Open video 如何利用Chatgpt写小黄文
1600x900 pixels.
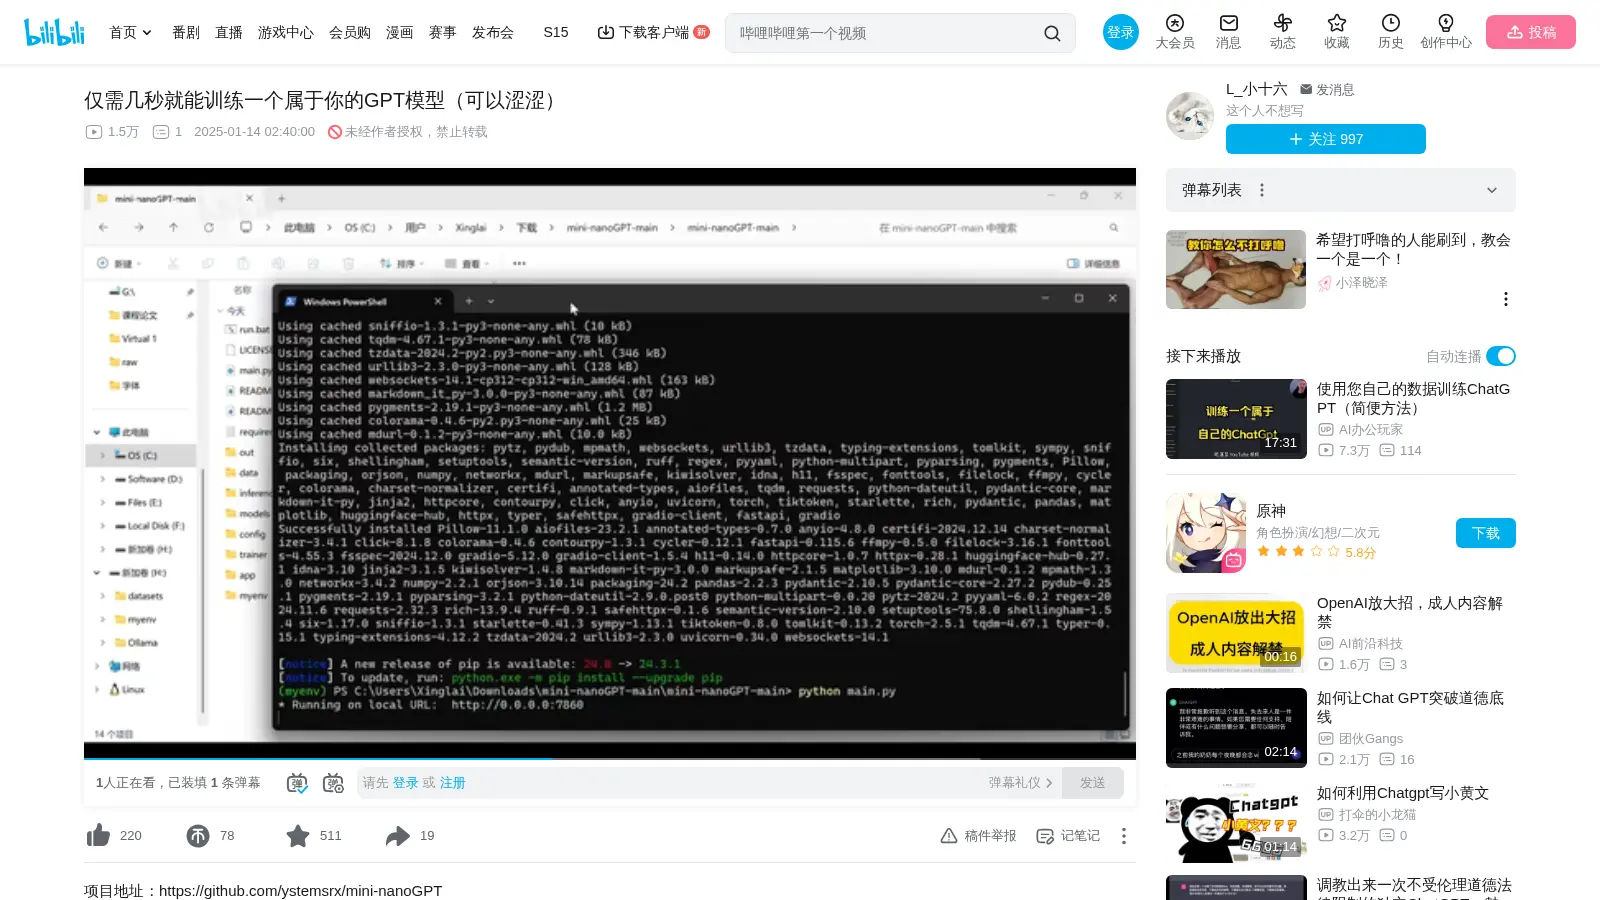[1403, 793]
